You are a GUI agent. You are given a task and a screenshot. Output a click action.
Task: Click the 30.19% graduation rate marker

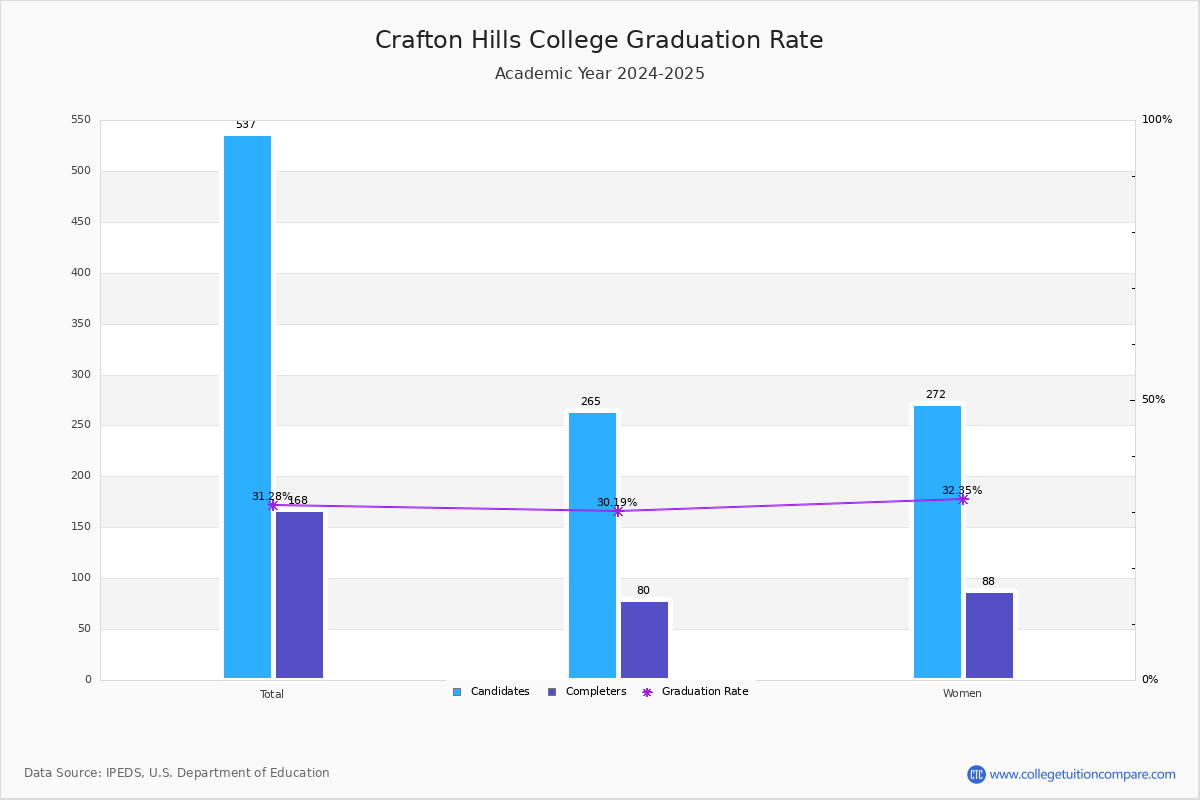pyautogui.click(x=617, y=511)
